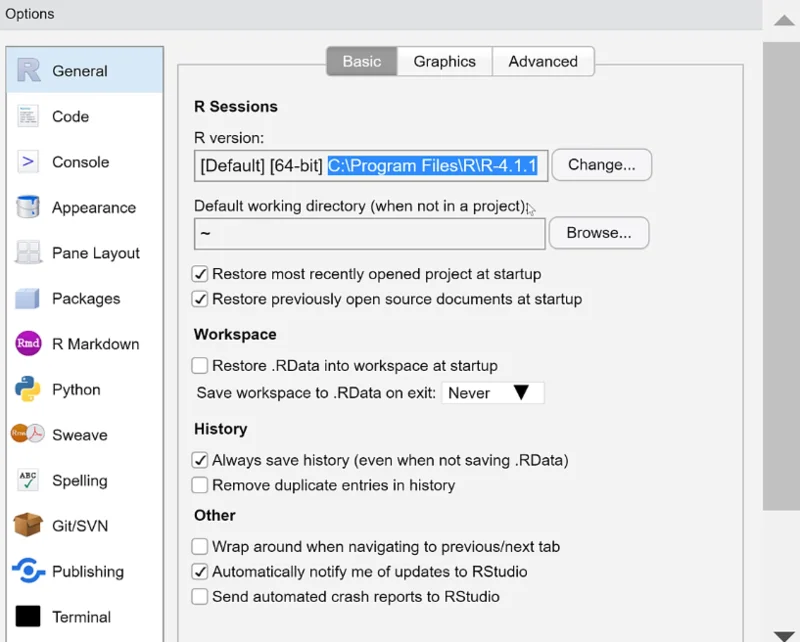Disable restore most recently opened project
Viewport: 800px width, 642px height.
(199, 274)
